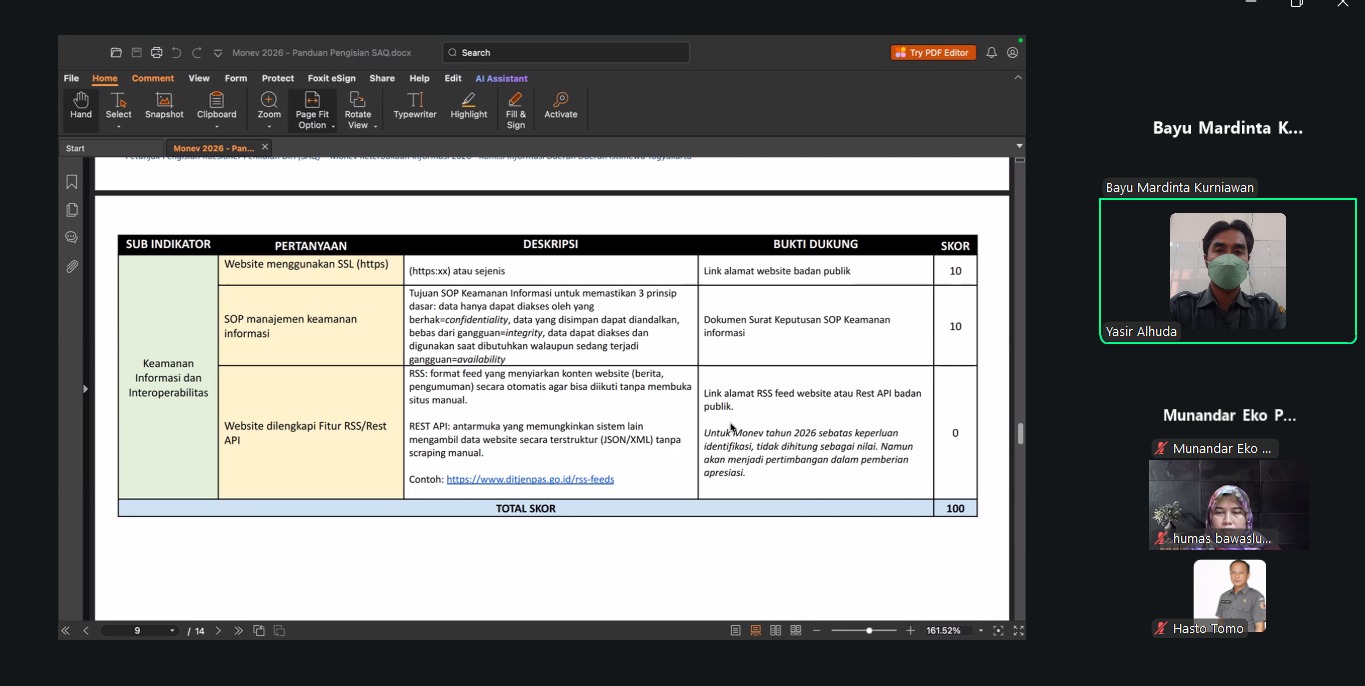Open the Pages thumbnail side panel
Screen dimensions: 1365x686
point(72,210)
